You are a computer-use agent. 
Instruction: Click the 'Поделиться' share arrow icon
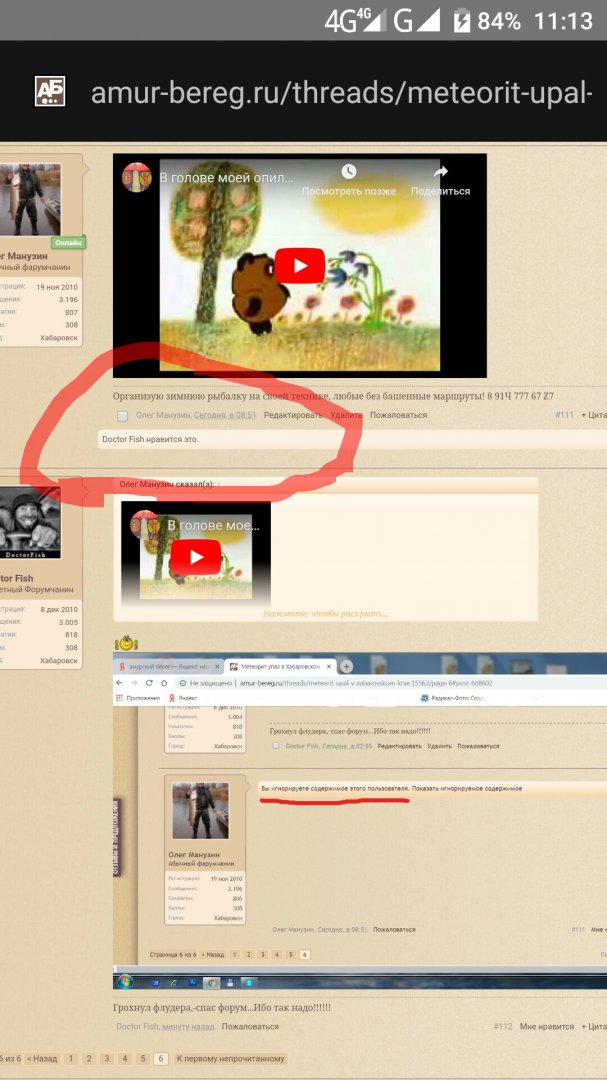coord(440,173)
